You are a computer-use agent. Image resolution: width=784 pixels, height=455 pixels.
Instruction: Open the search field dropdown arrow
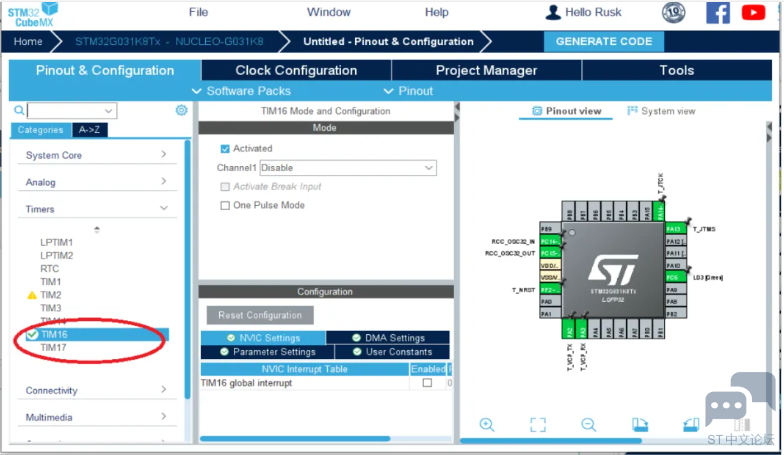tap(108, 110)
